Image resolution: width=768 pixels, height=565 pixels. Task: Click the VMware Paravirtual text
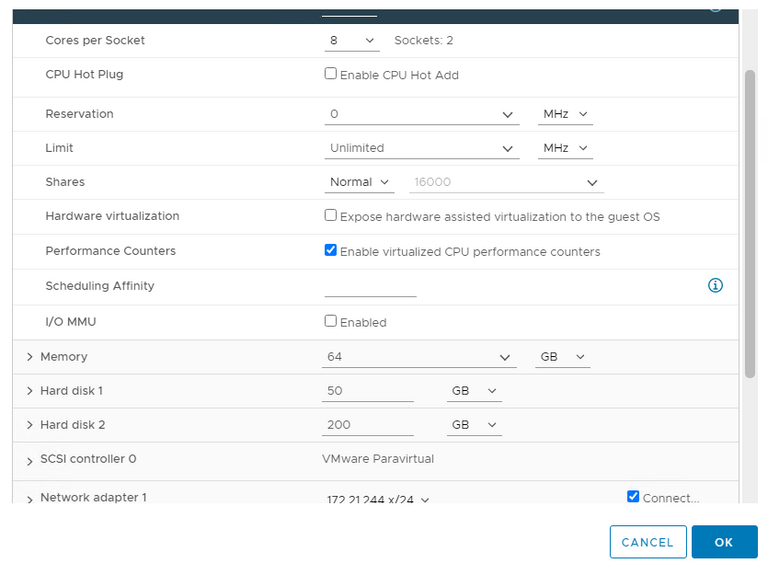378,459
